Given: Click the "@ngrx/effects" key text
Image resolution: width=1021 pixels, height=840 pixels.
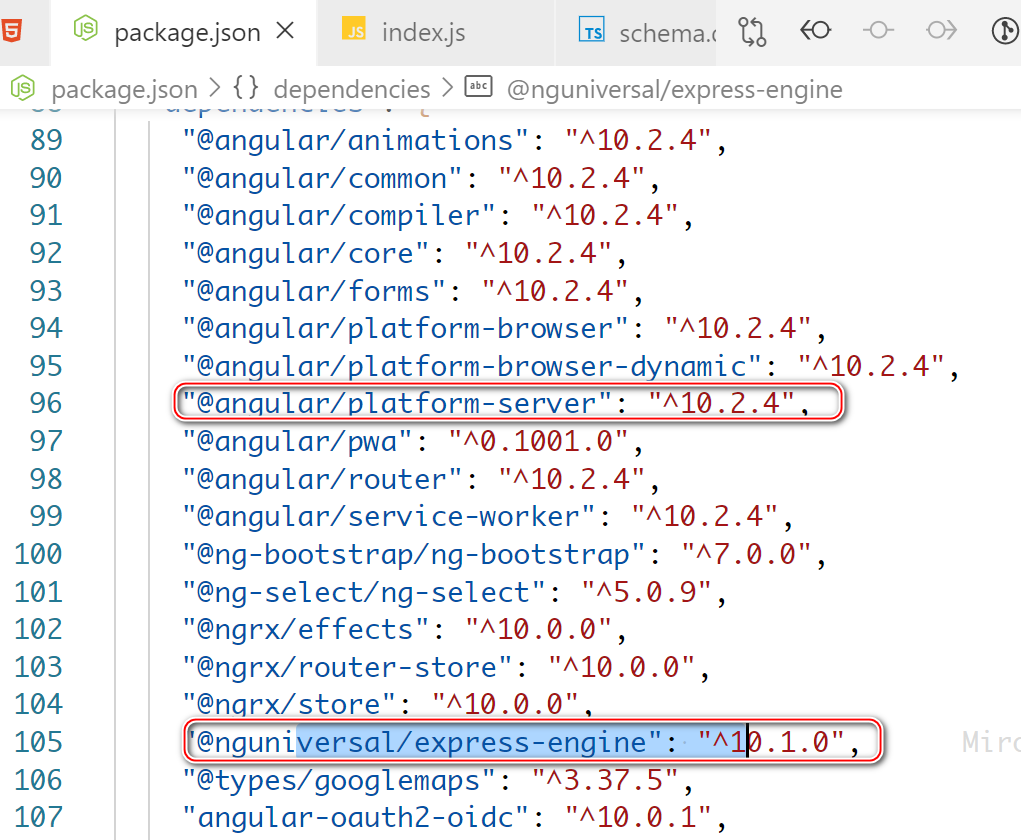Looking at the screenshot, I should [x=306, y=629].
